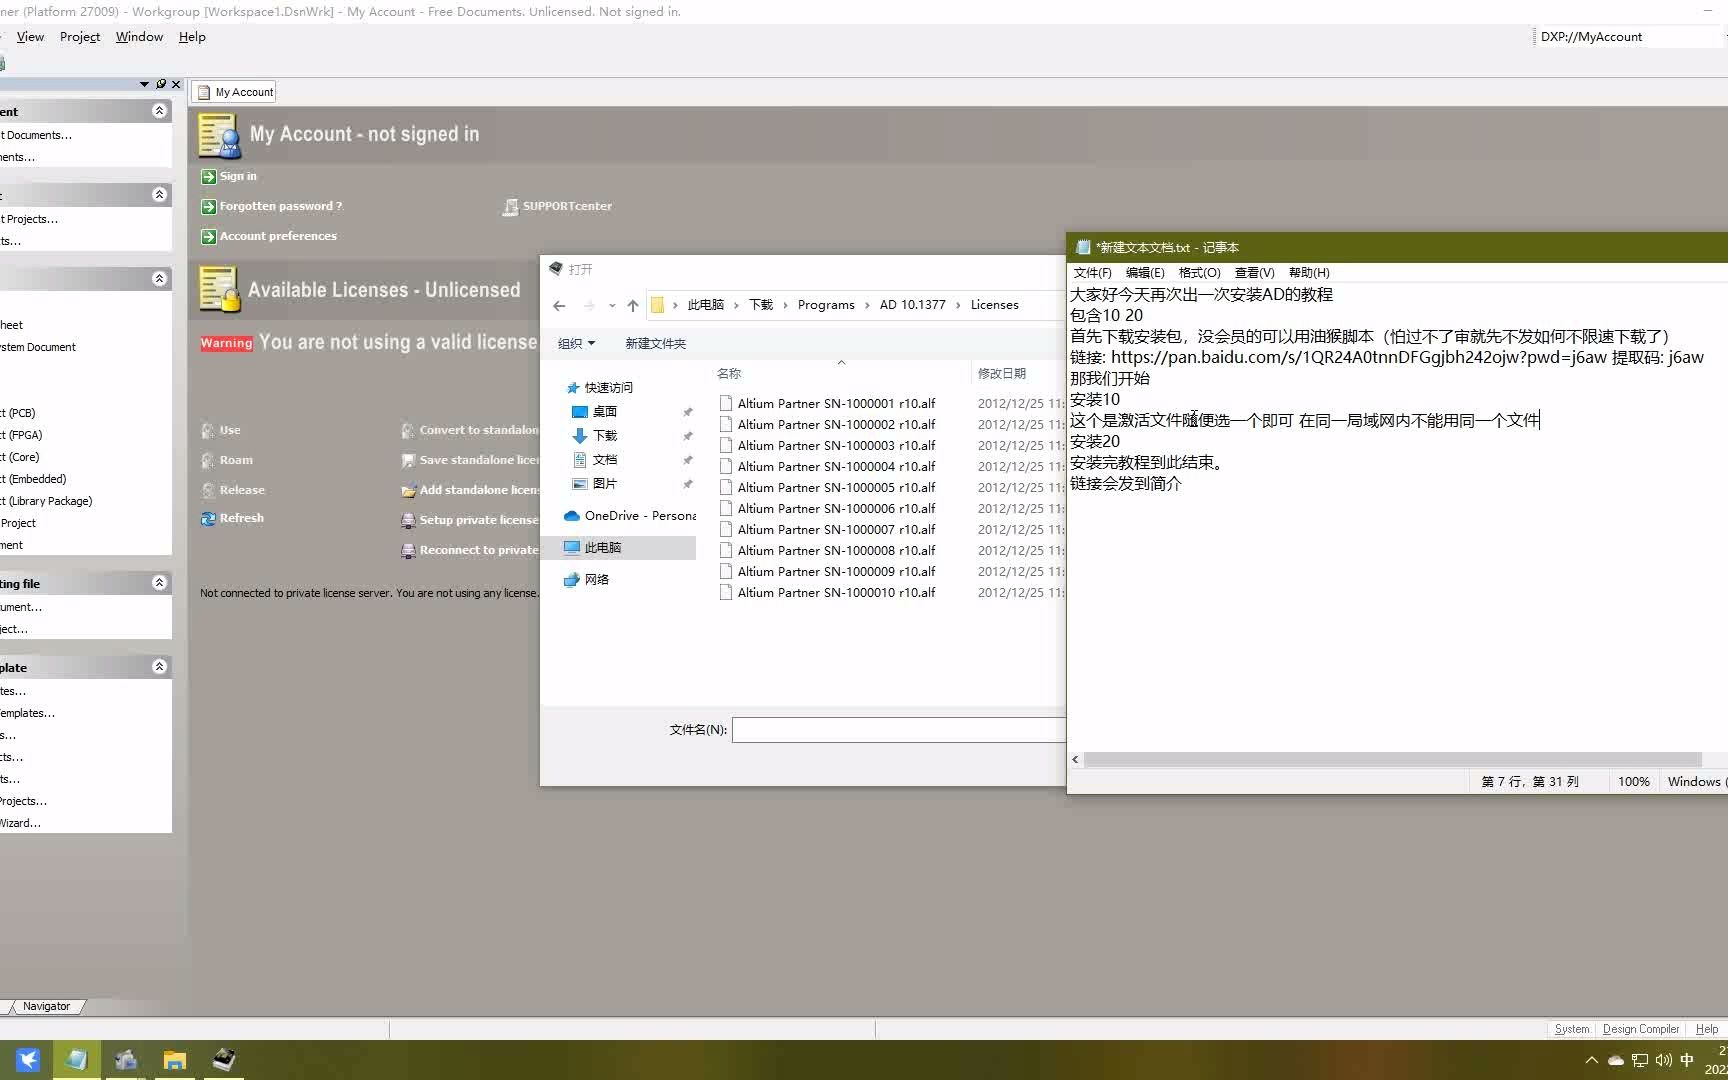Click the Reconnect to private server icon
Viewport: 1728px width, 1080px height.
(x=408, y=550)
